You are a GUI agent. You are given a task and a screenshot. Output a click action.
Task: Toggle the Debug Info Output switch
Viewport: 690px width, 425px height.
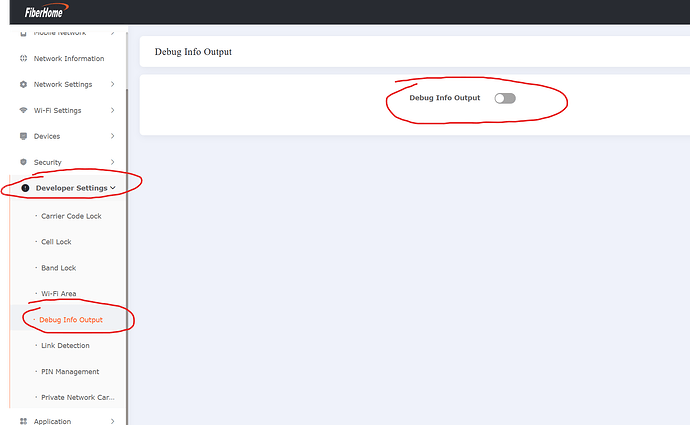pyautogui.click(x=505, y=98)
